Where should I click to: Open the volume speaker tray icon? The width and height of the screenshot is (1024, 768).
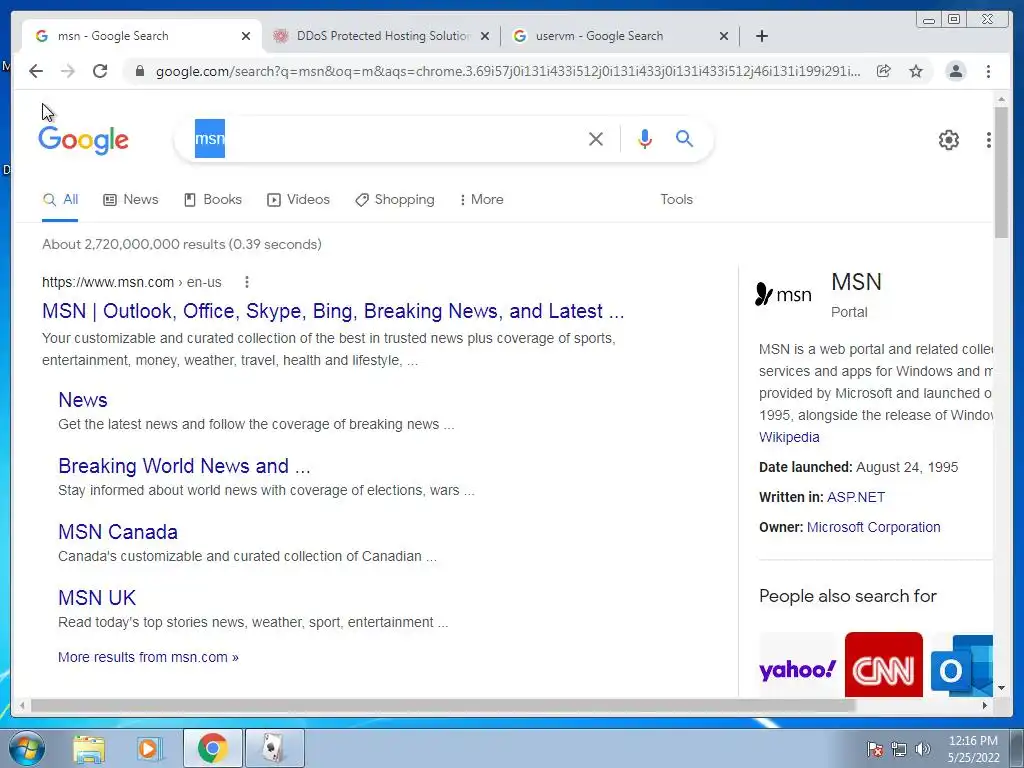coord(923,749)
